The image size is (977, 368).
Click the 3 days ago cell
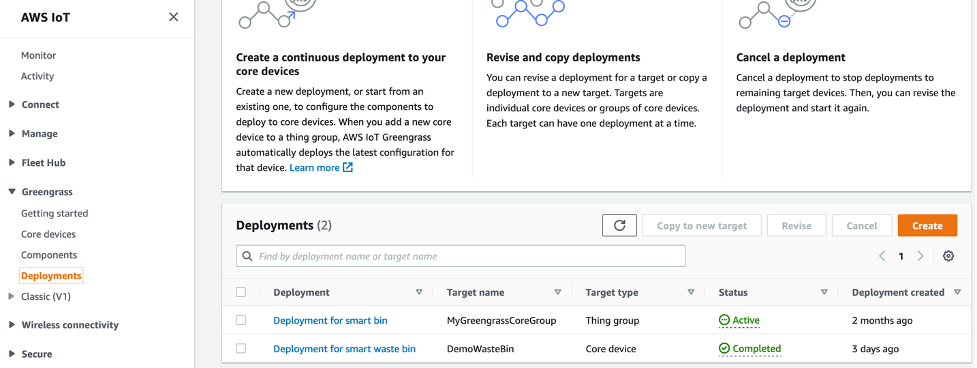[875, 348]
